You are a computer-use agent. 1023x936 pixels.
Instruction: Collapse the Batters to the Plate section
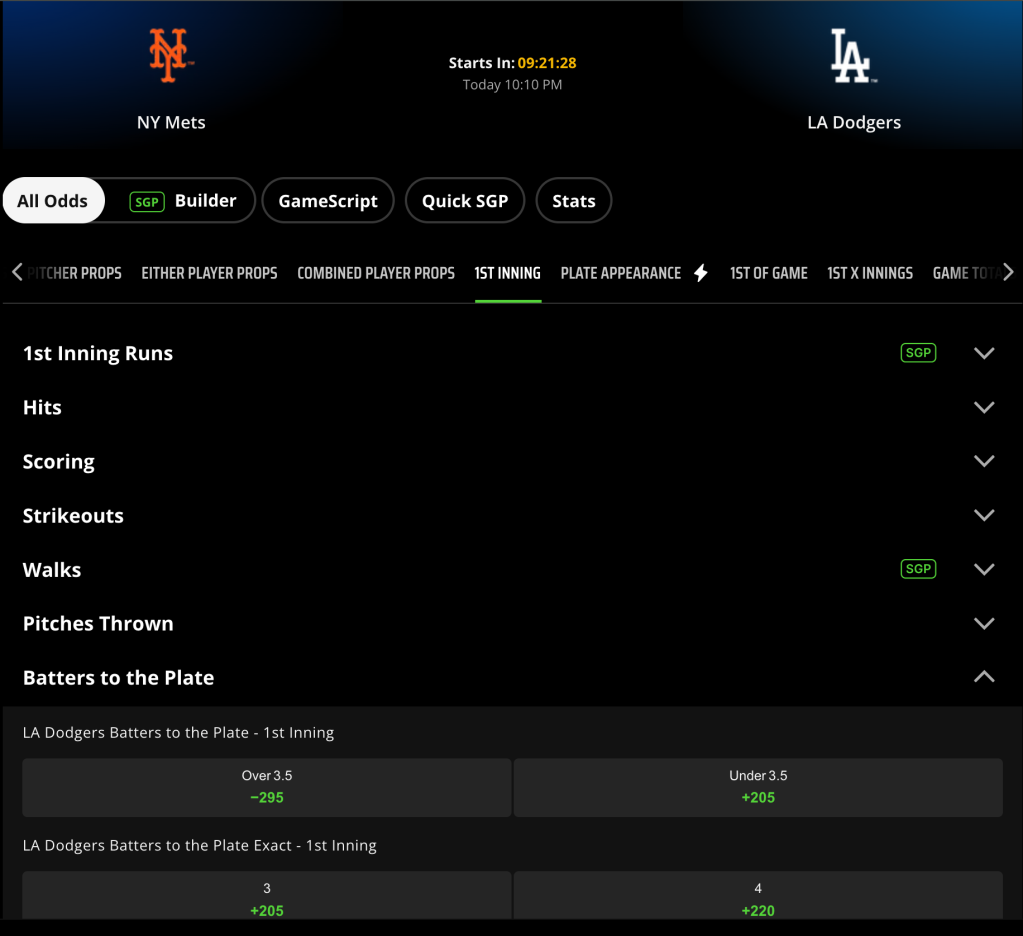click(x=984, y=677)
